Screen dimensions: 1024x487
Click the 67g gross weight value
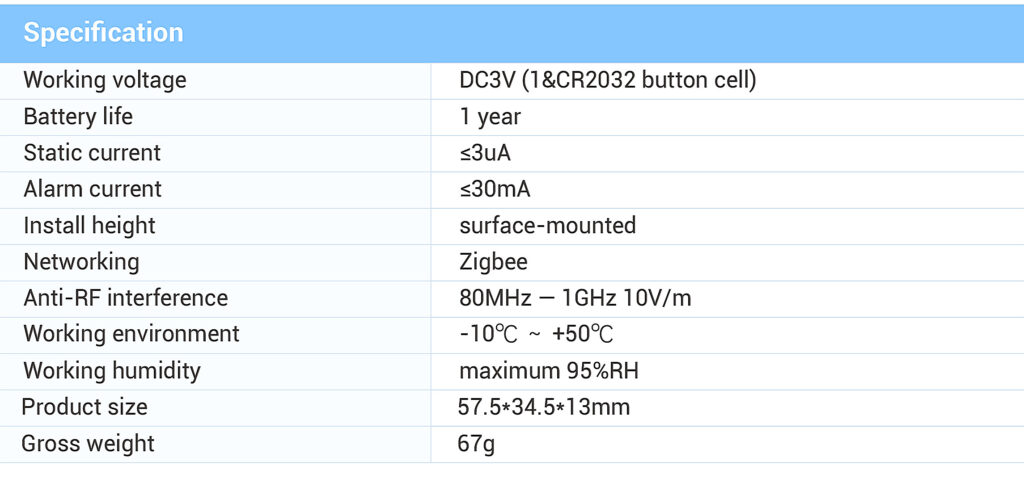click(476, 443)
